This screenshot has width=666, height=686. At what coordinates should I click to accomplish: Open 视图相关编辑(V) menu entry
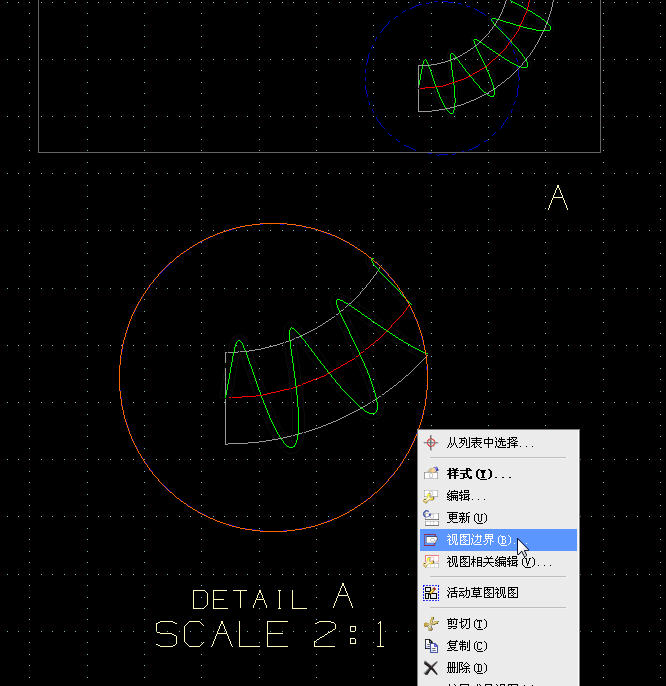tap(498, 562)
